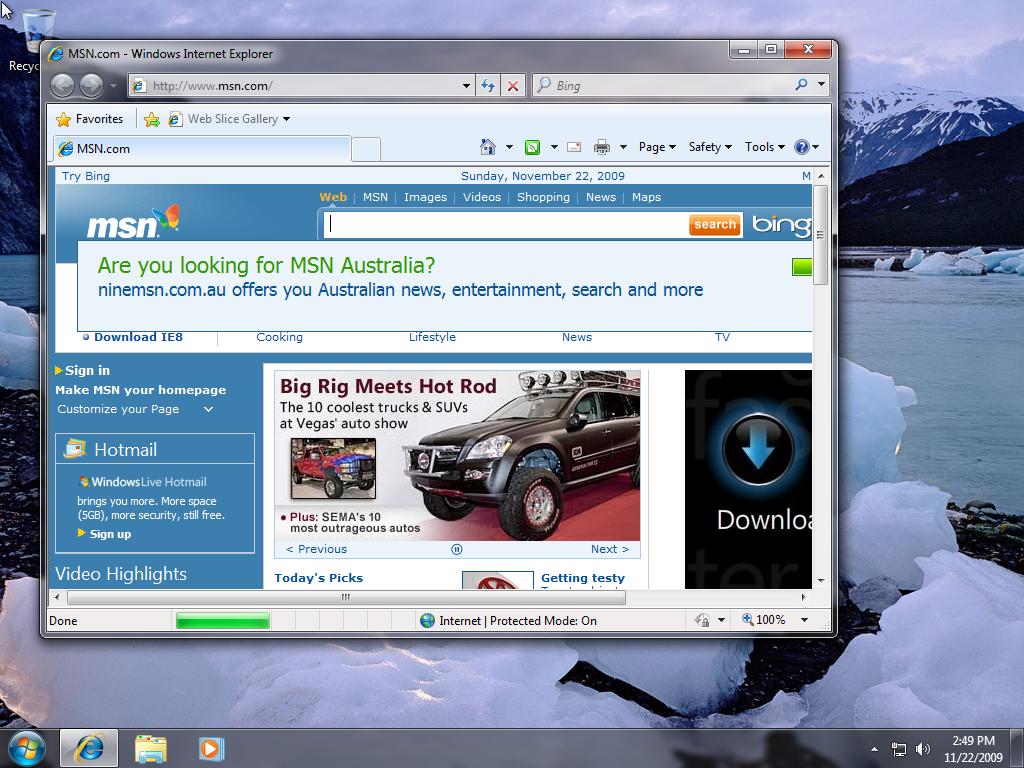The width and height of the screenshot is (1024, 768).
Task: Click the Home icon in command bar
Action: 488,147
